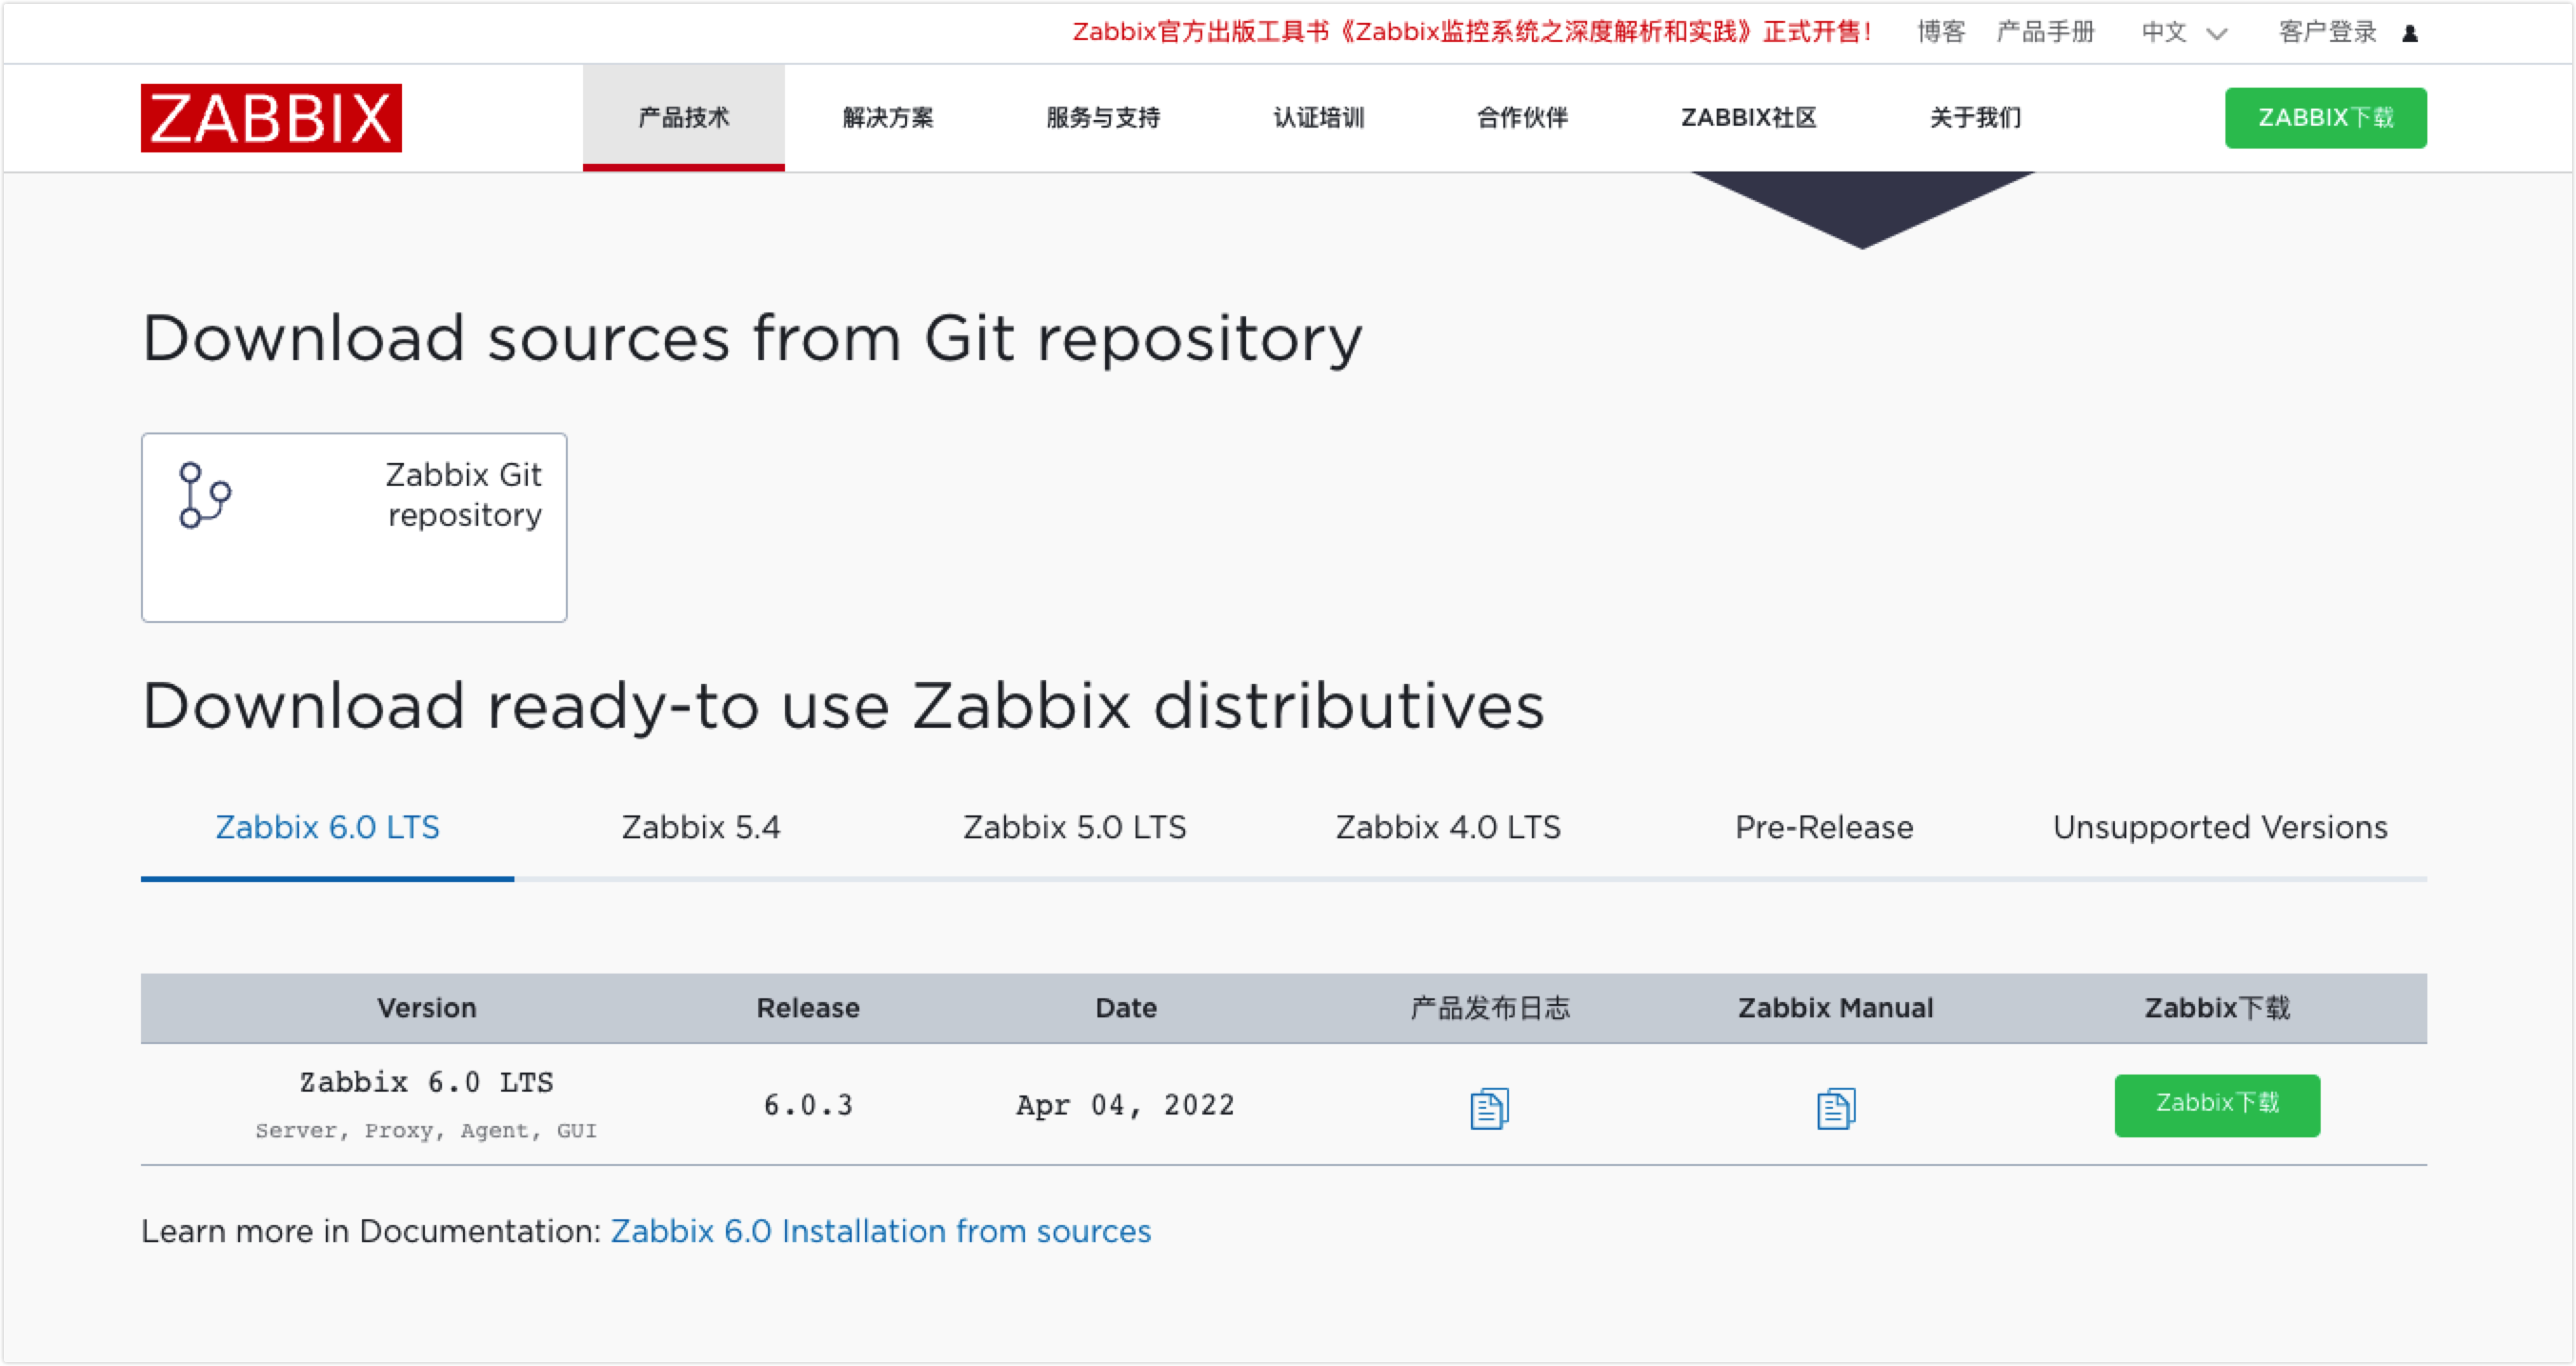Viewport: 2576px width, 1366px height.
Task: Click the green ZABBIX下载 header button
Action: point(2325,118)
